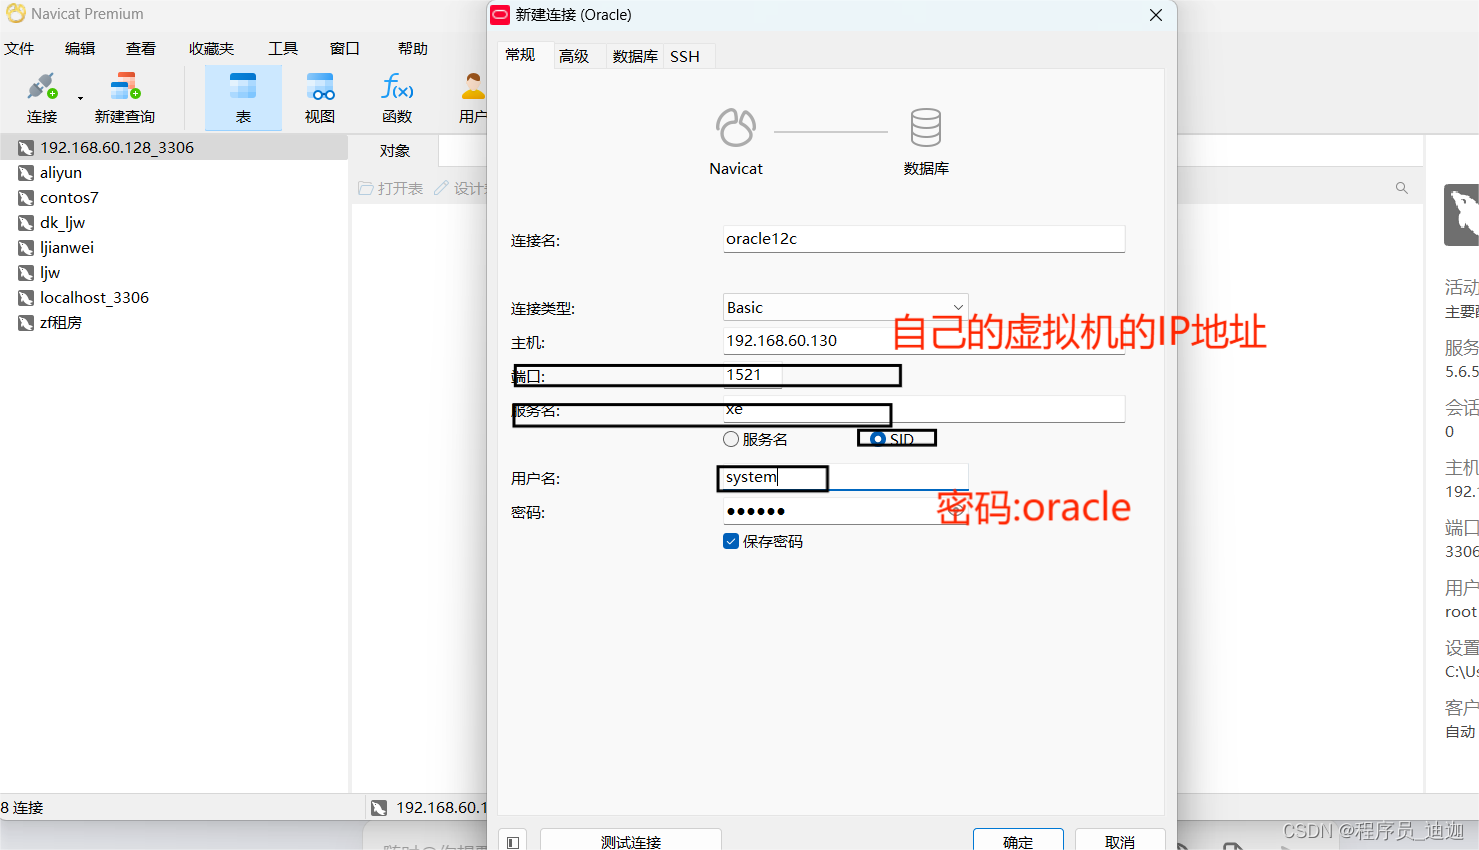Click the 测试连接 button
1479x850 pixels.
click(x=631, y=842)
